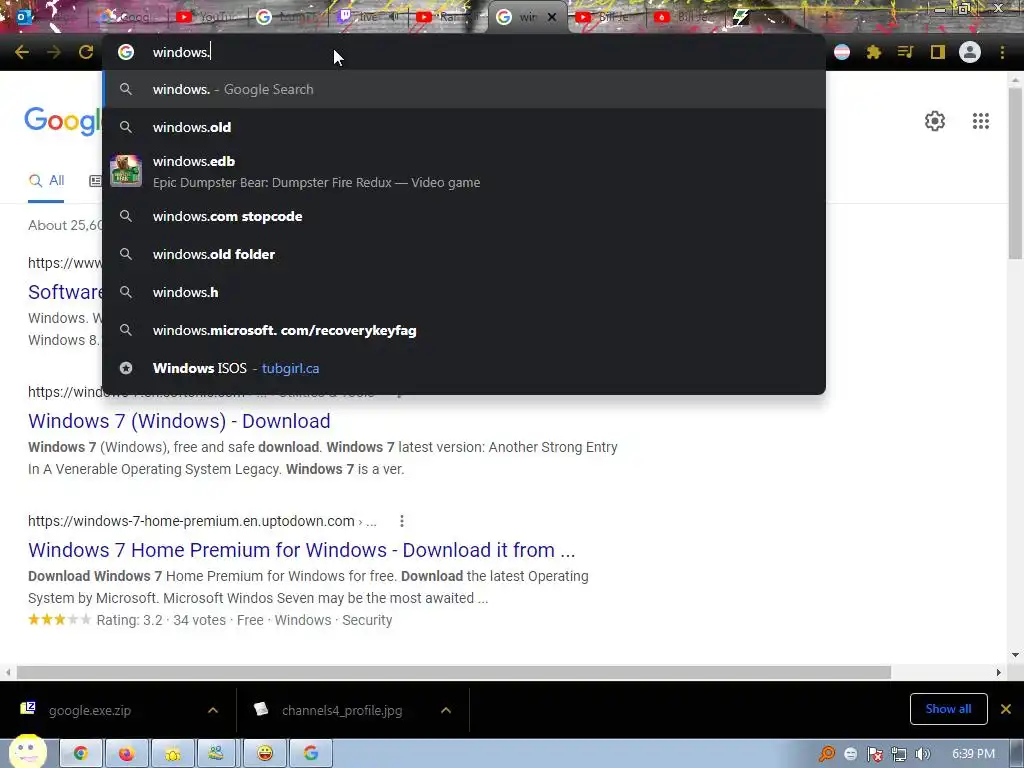Click the network tray icon

(x=899, y=754)
